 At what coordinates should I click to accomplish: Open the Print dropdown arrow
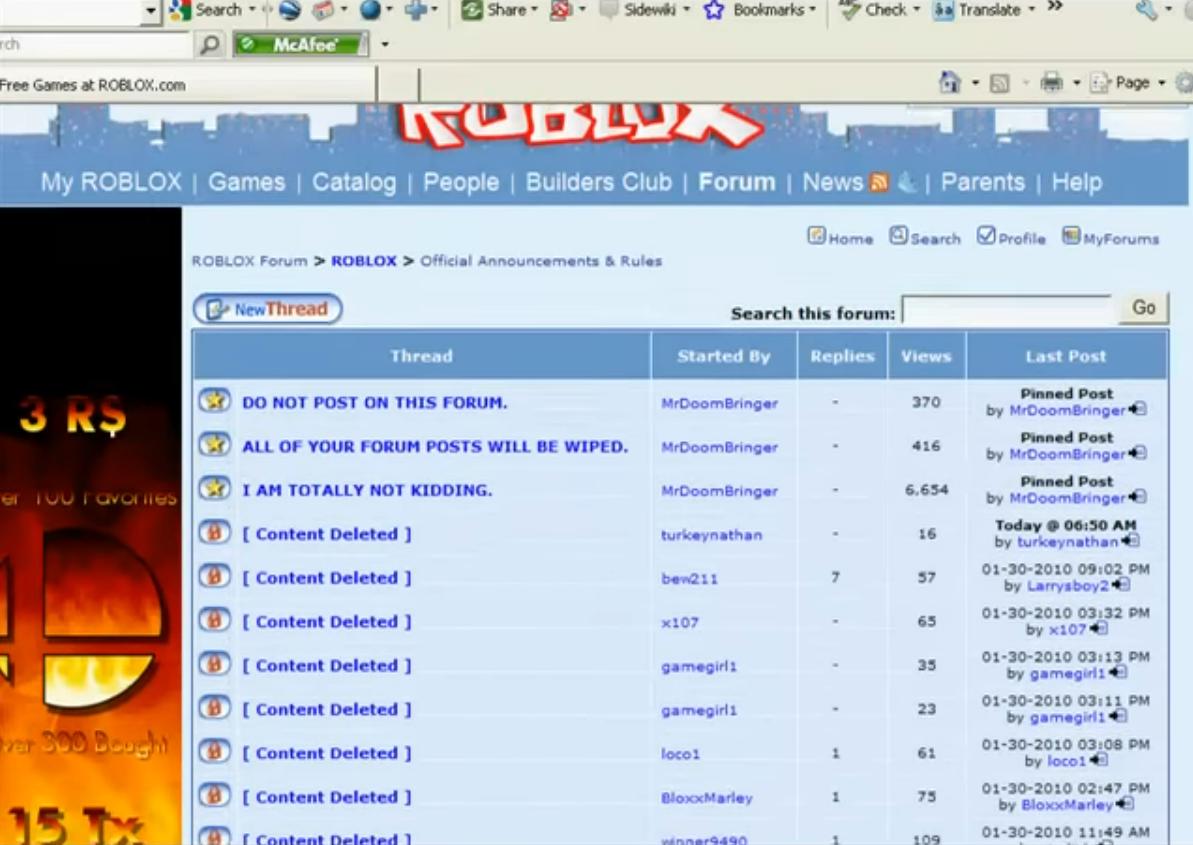pyautogui.click(x=1077, y=82)
